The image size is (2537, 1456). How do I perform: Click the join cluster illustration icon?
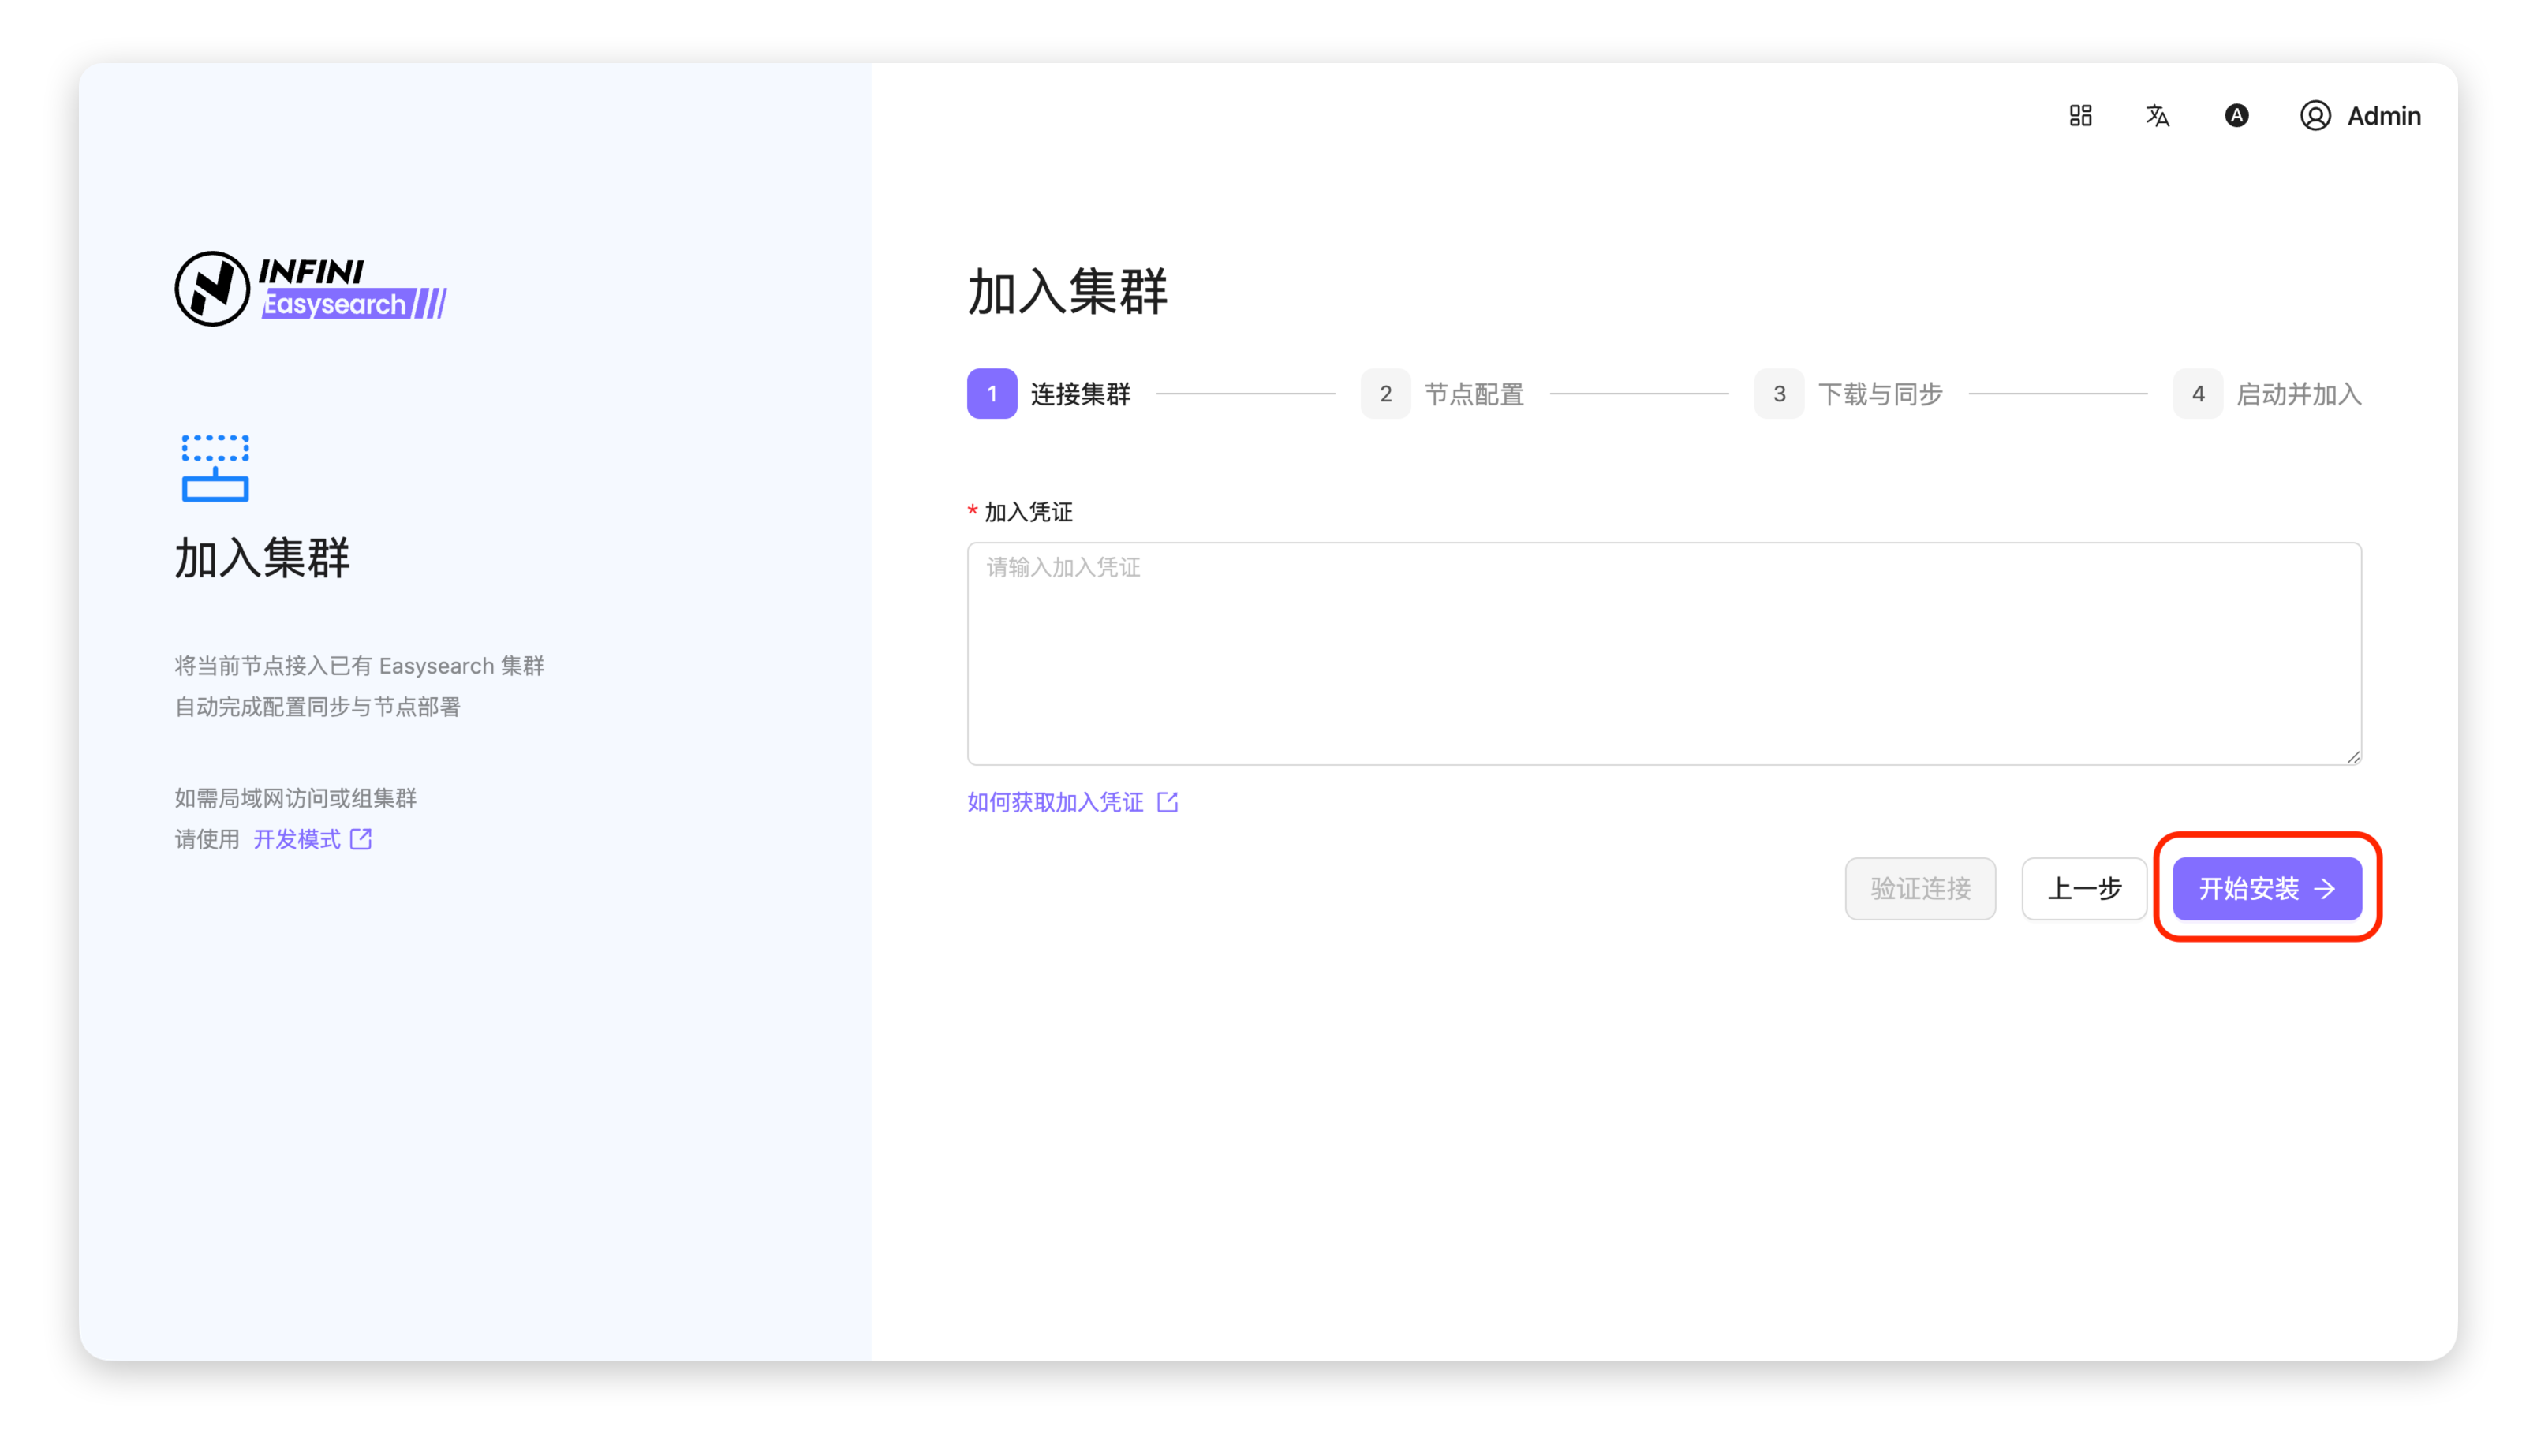(215, 468)
